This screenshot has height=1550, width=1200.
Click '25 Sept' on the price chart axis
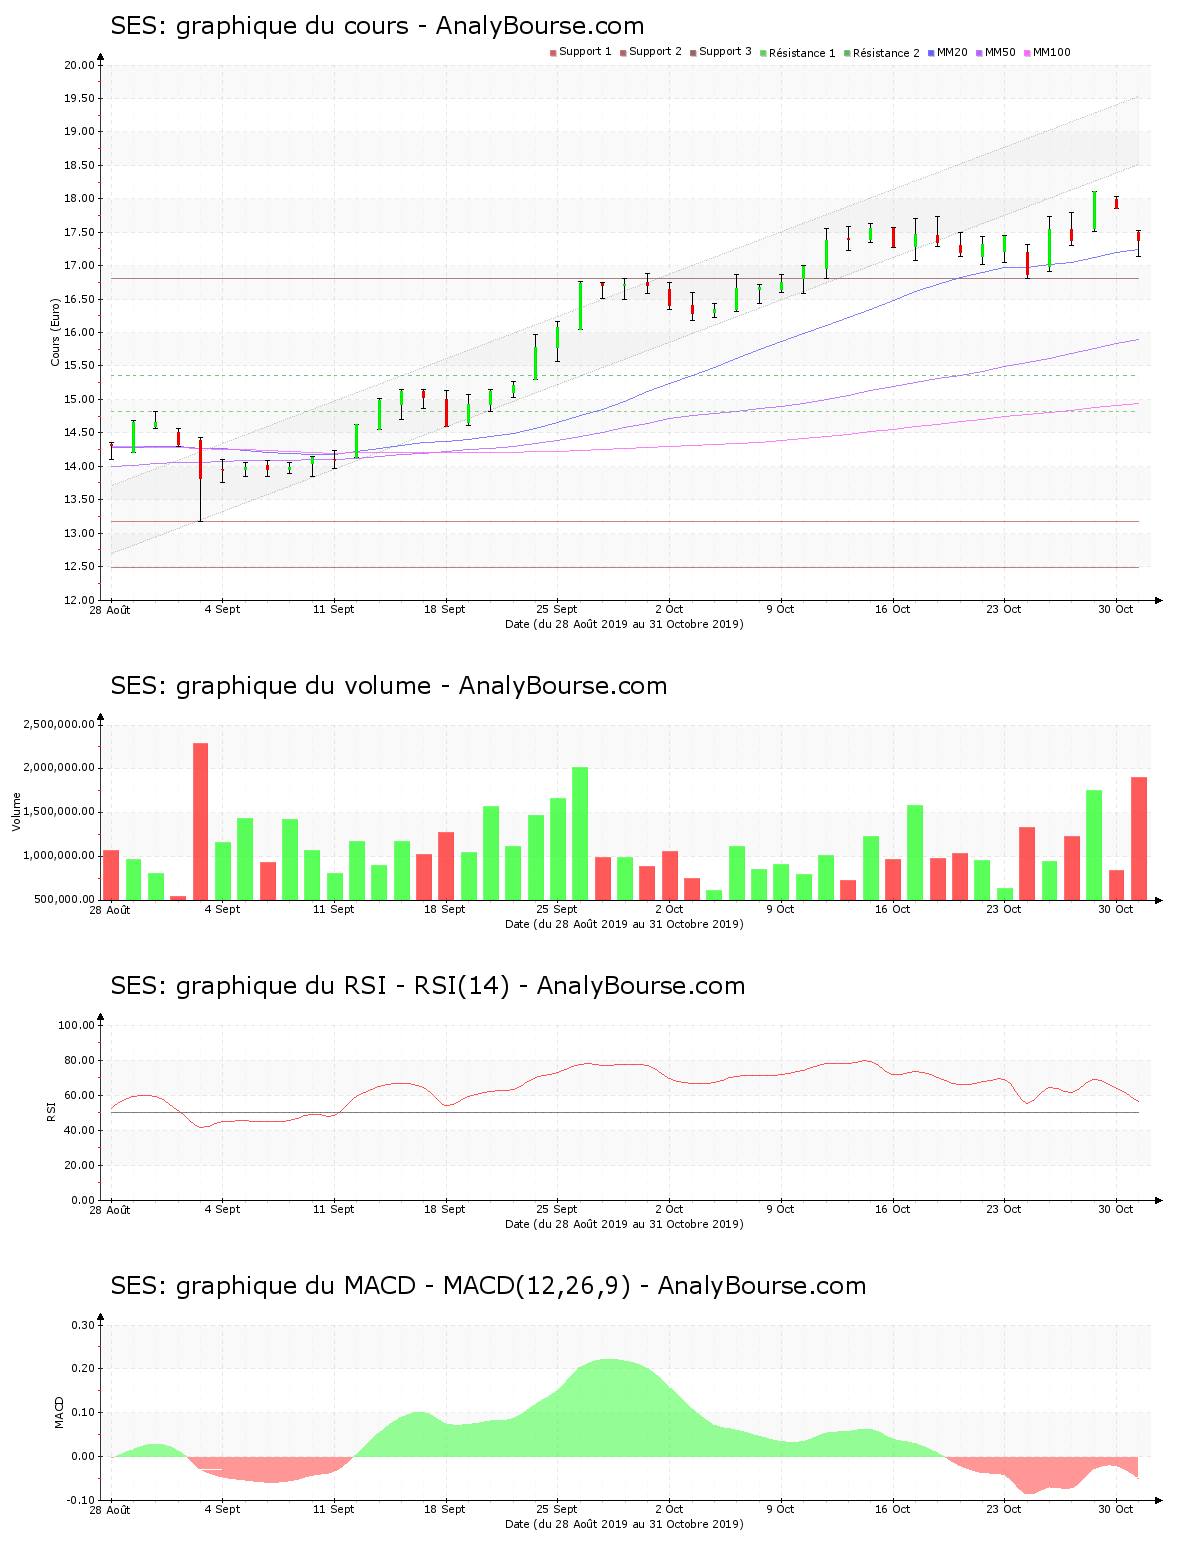point(557,609)
